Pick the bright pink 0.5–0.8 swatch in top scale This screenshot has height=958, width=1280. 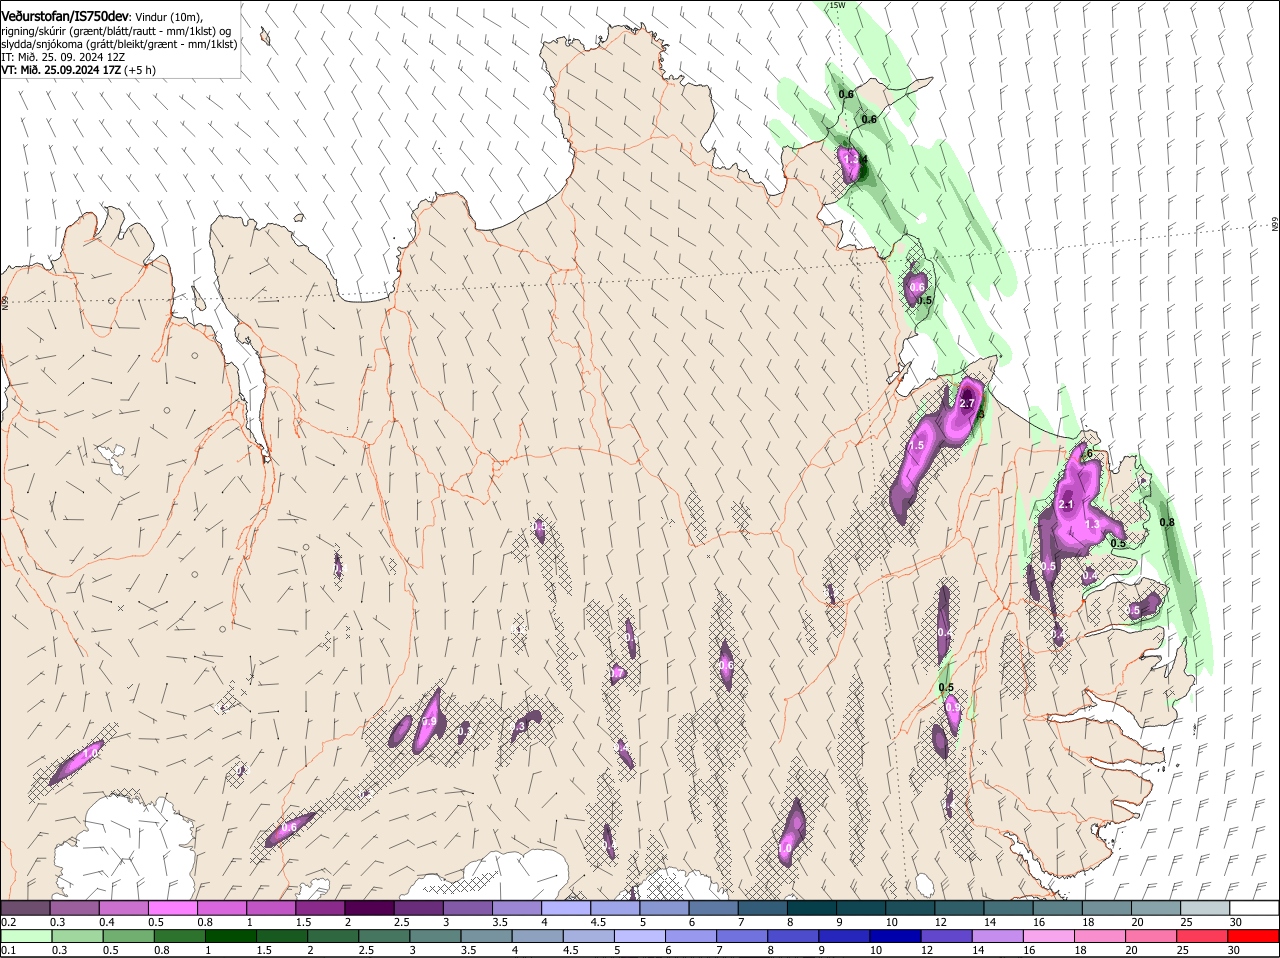172,907
